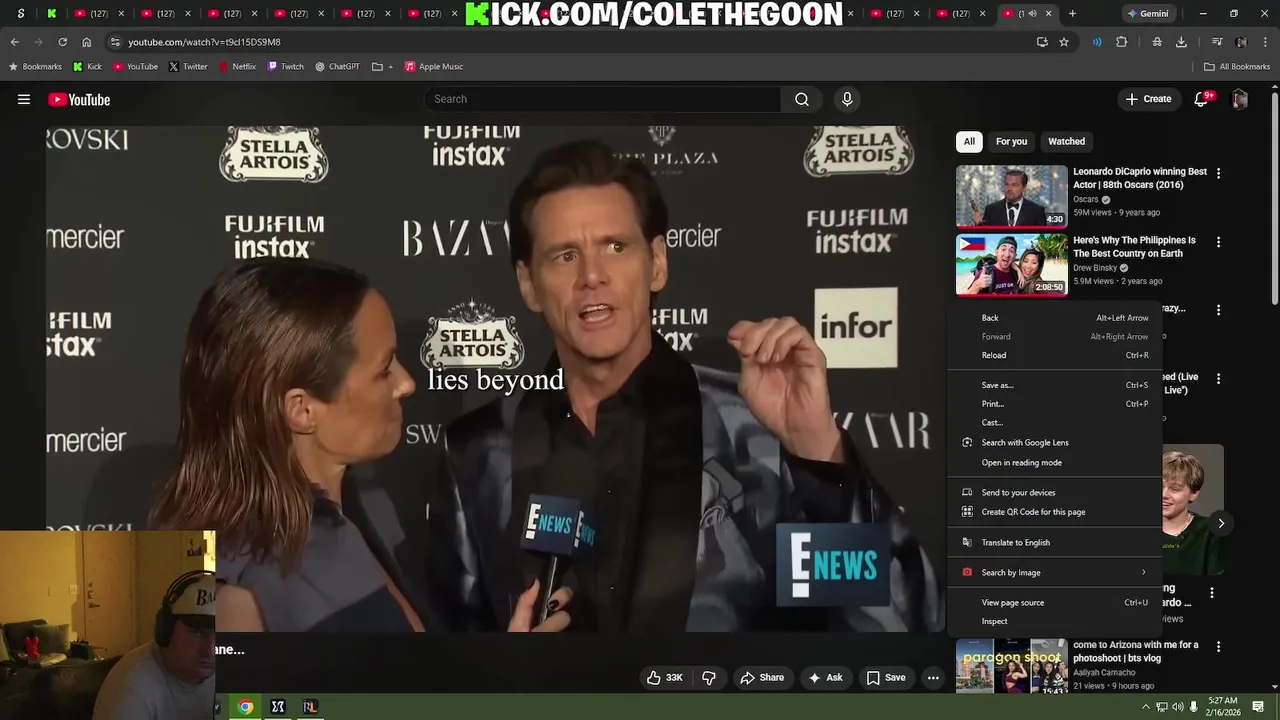Open Netflix bookmark in bookmarks bar
This screenshot has height=720, width=1280.
(x=237, y=67)
